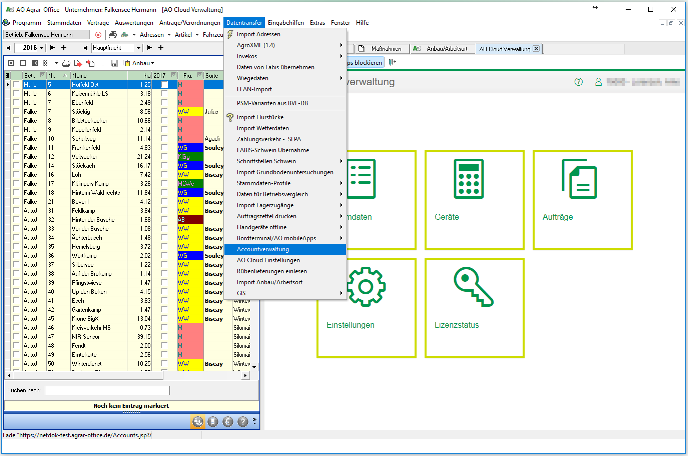688x456 pixels.
Task: Close the AO Cloud Verwaltung tab
Action: tap(536, 49)
